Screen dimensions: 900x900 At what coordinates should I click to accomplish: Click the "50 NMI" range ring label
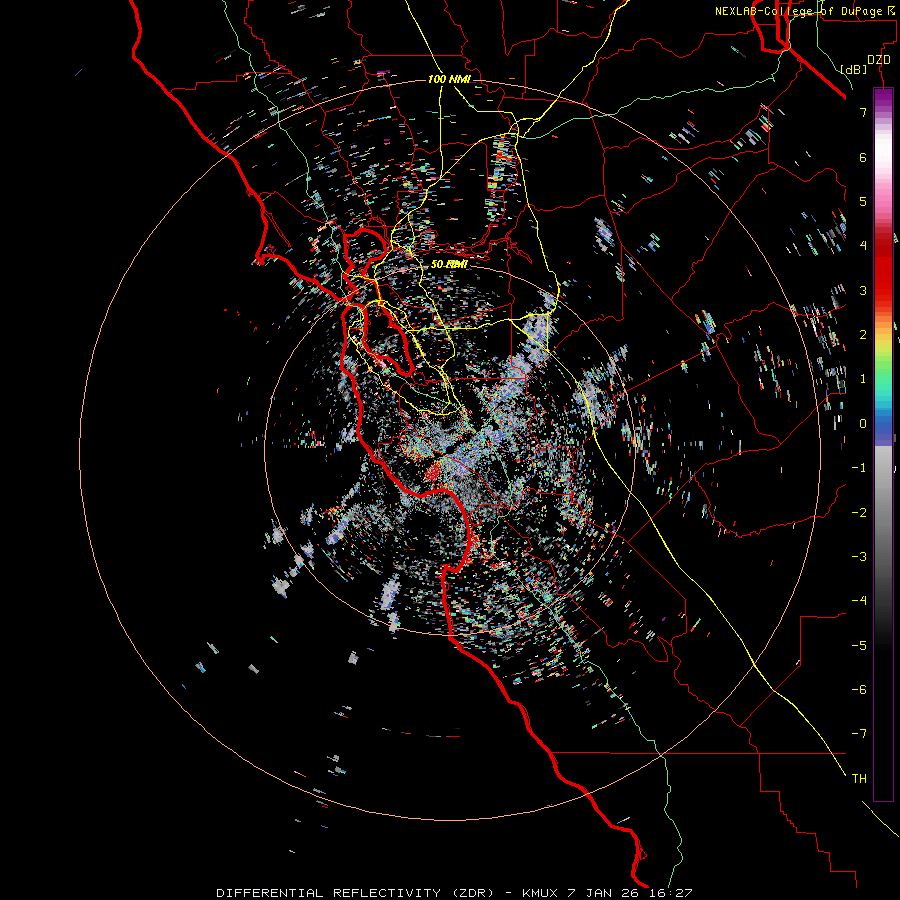click(x=449, y=264)
